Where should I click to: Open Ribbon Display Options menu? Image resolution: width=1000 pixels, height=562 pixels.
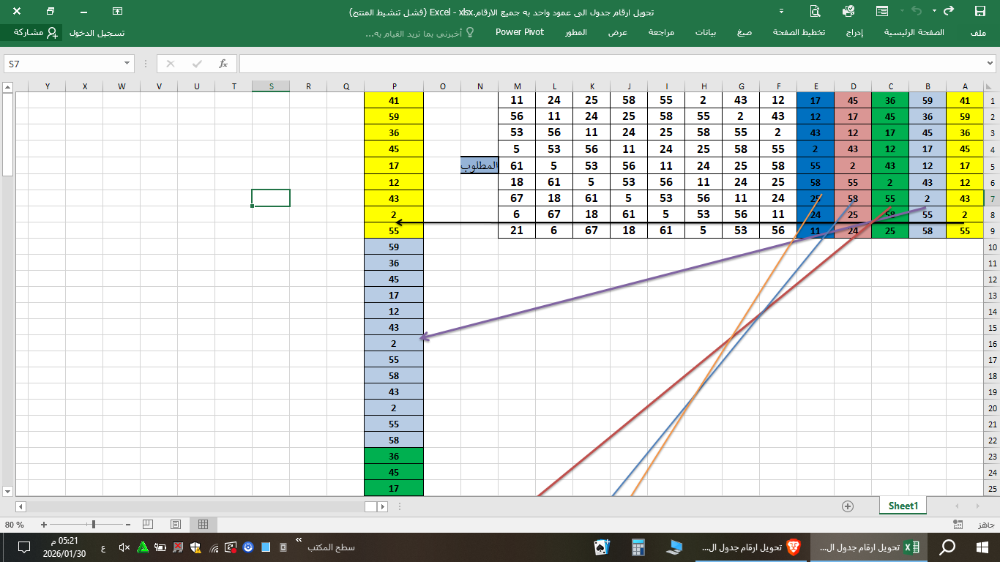(117, 12)
